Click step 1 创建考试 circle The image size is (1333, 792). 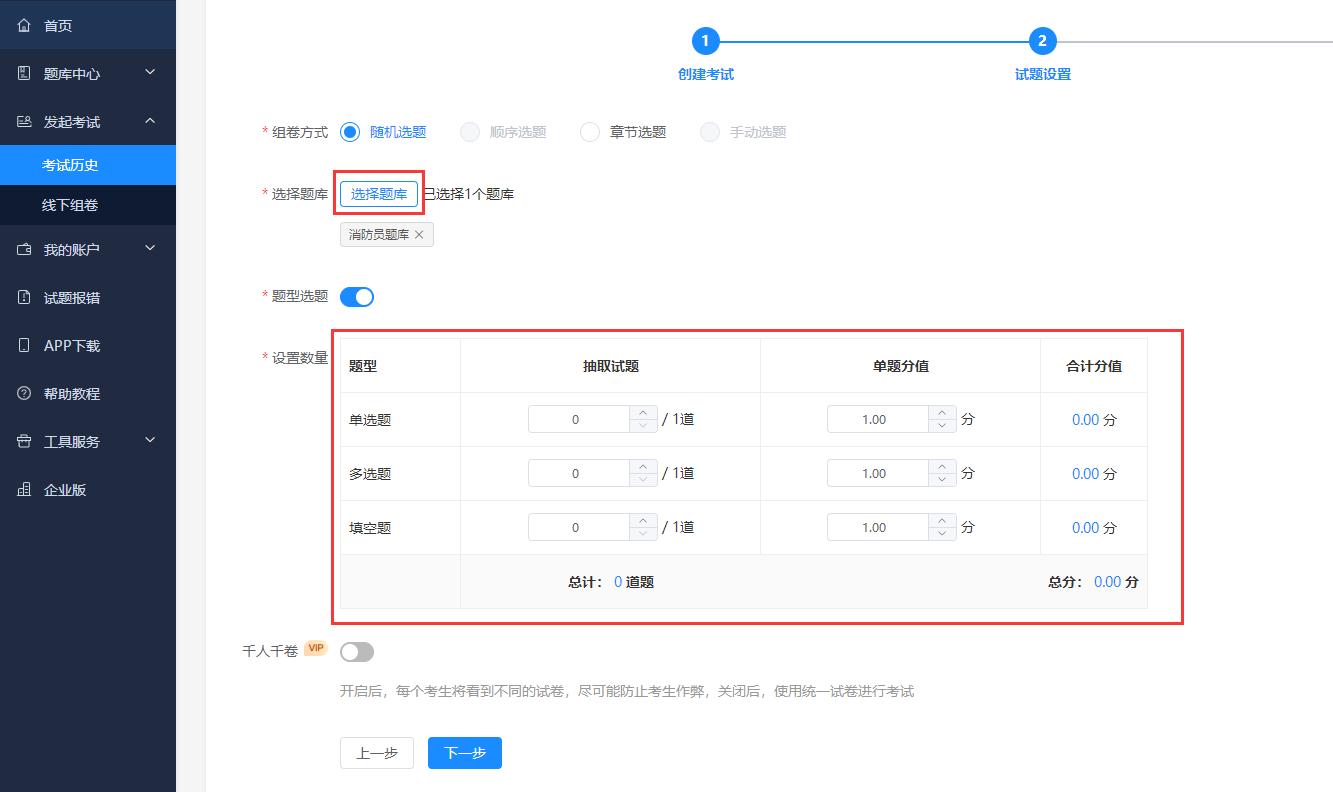pyautogui.click(x=705, y=41)
